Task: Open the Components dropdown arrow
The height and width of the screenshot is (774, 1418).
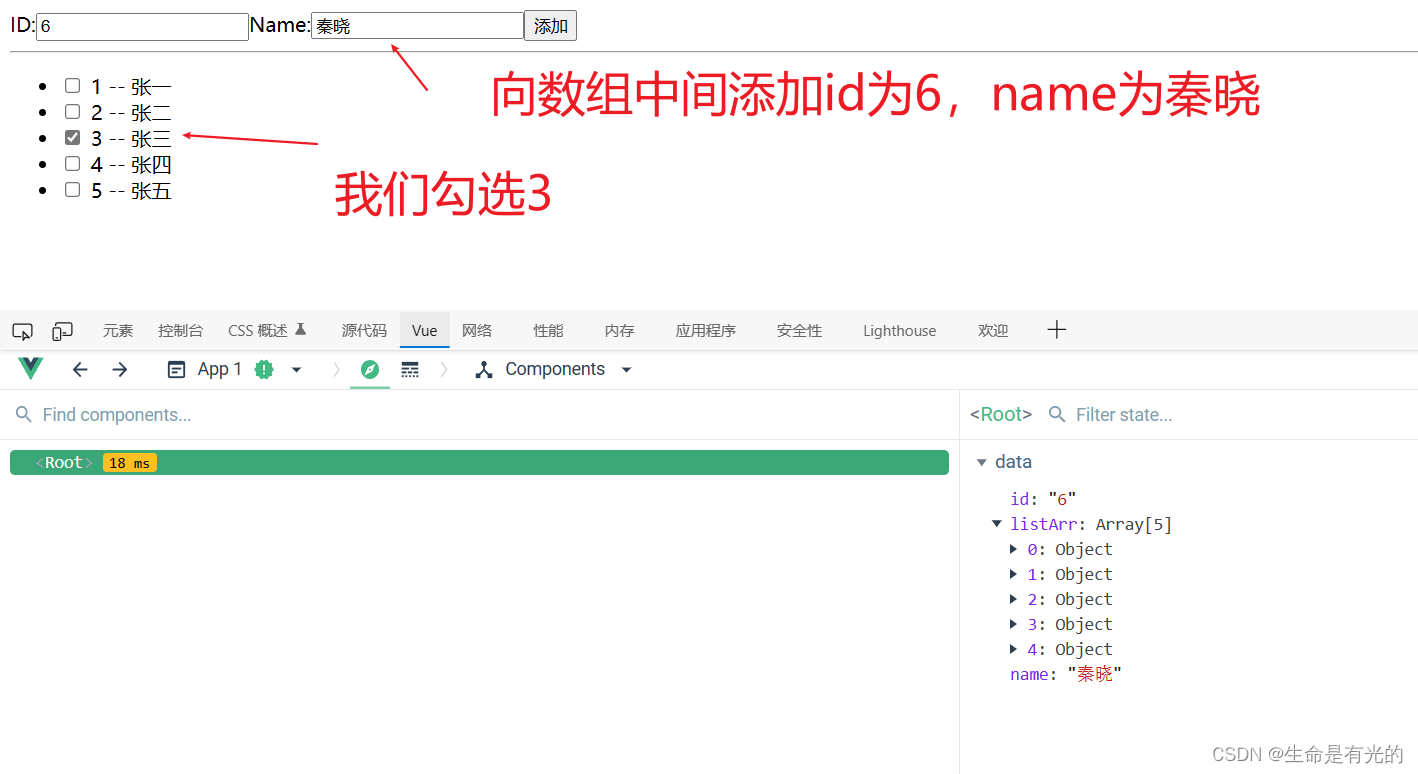Action: coord(627,370)
